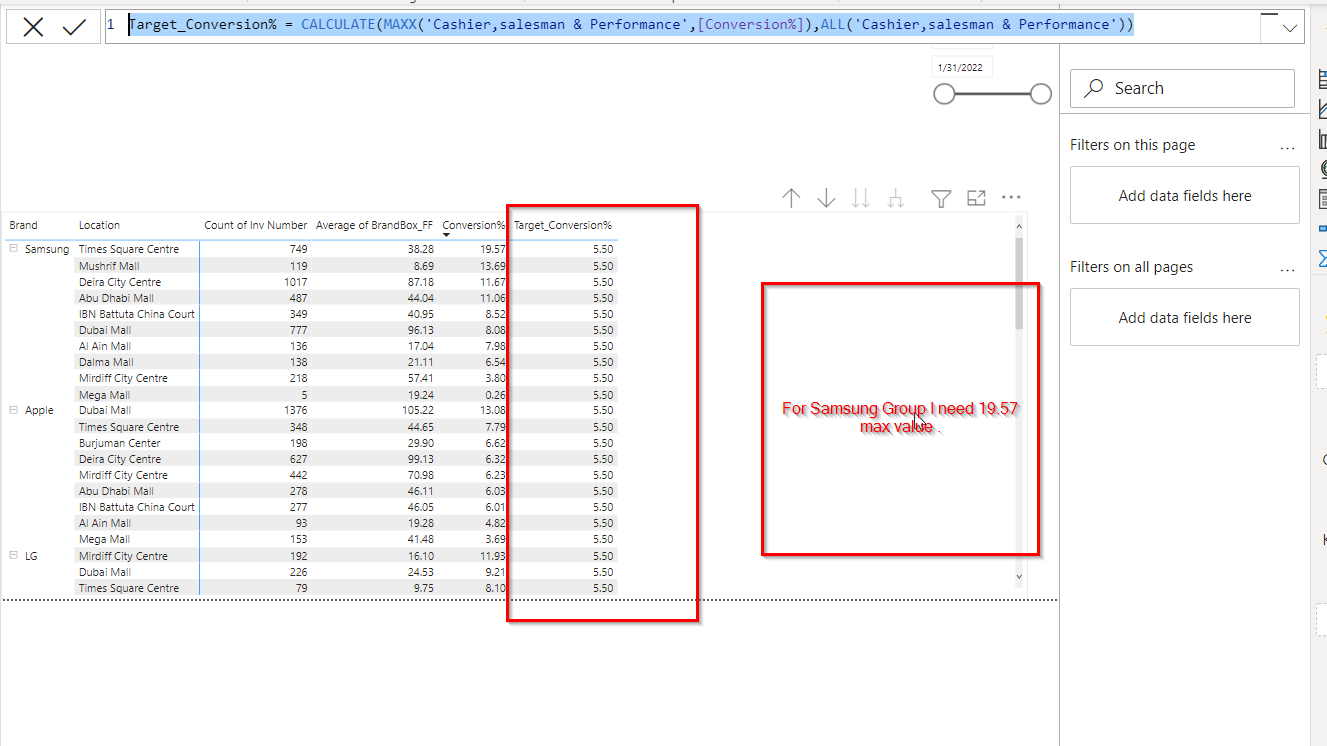Turn on Drill down mode arrow

[826, 198]
